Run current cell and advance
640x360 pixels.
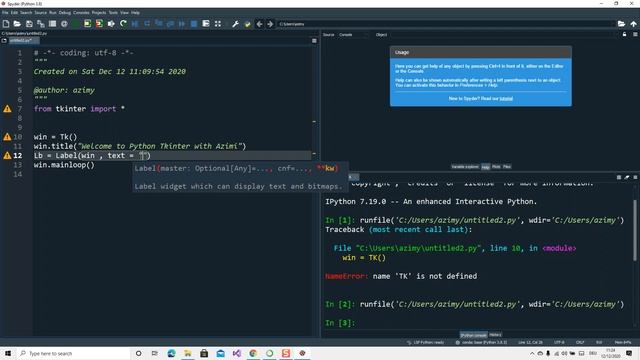pyautogui.click(x=99, y=24)
